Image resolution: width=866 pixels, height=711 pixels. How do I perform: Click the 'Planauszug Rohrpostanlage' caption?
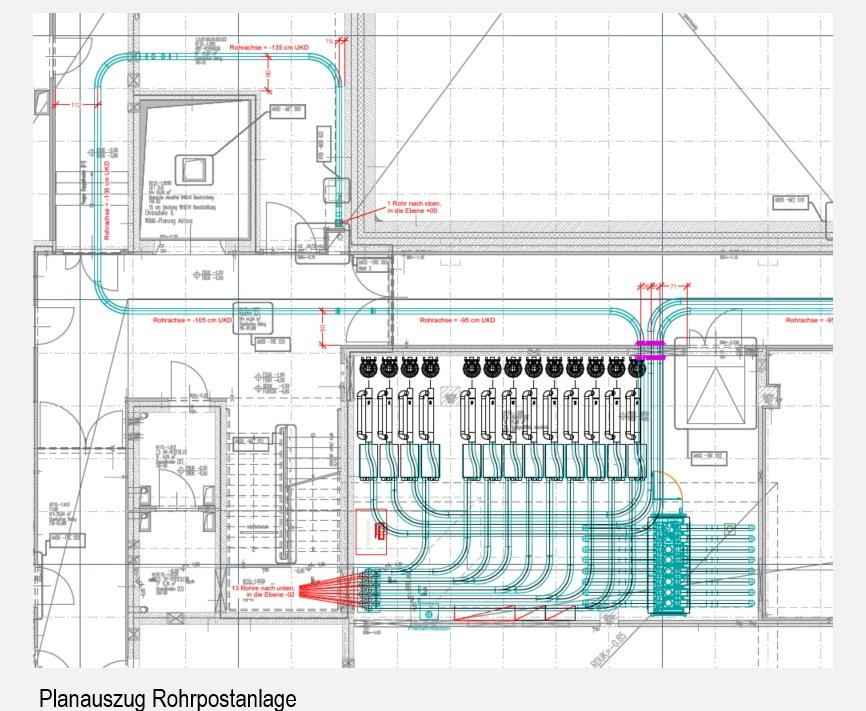[168, 697]
